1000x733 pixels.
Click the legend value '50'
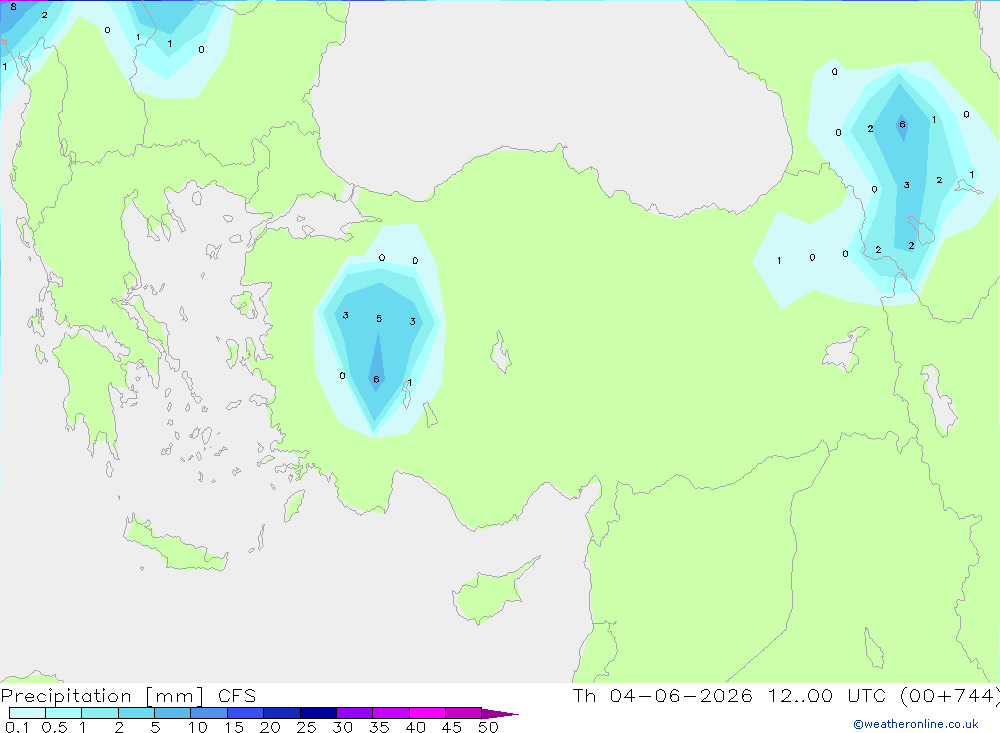pos(488,727)
